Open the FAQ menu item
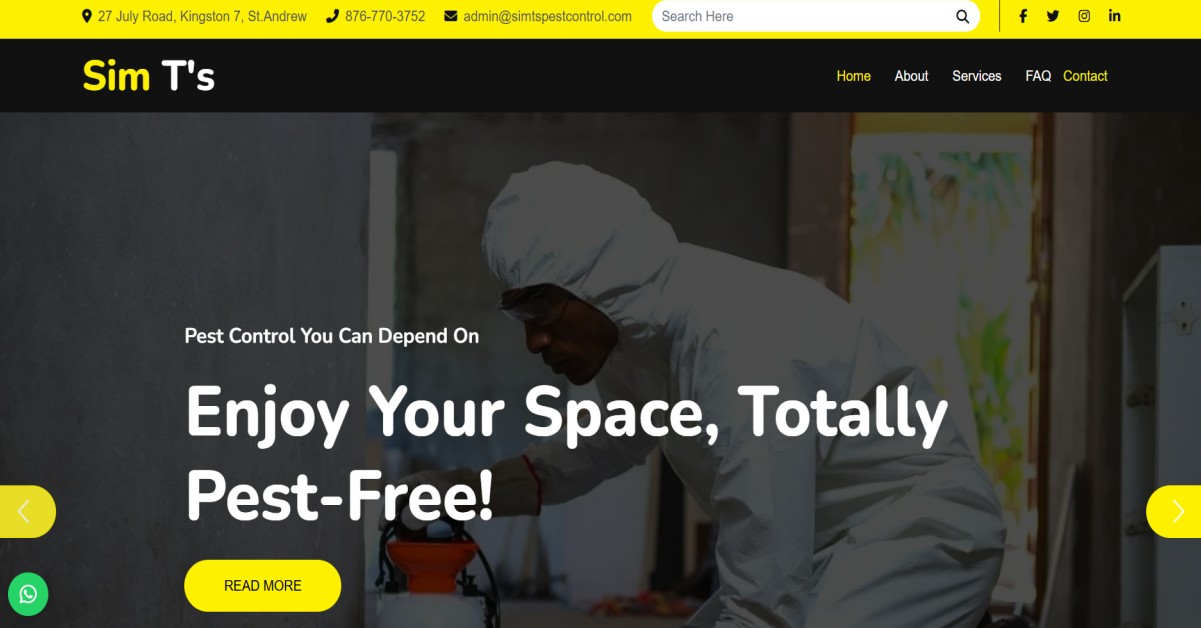This screenshot has width=1201, height=628. point(1038,76)
